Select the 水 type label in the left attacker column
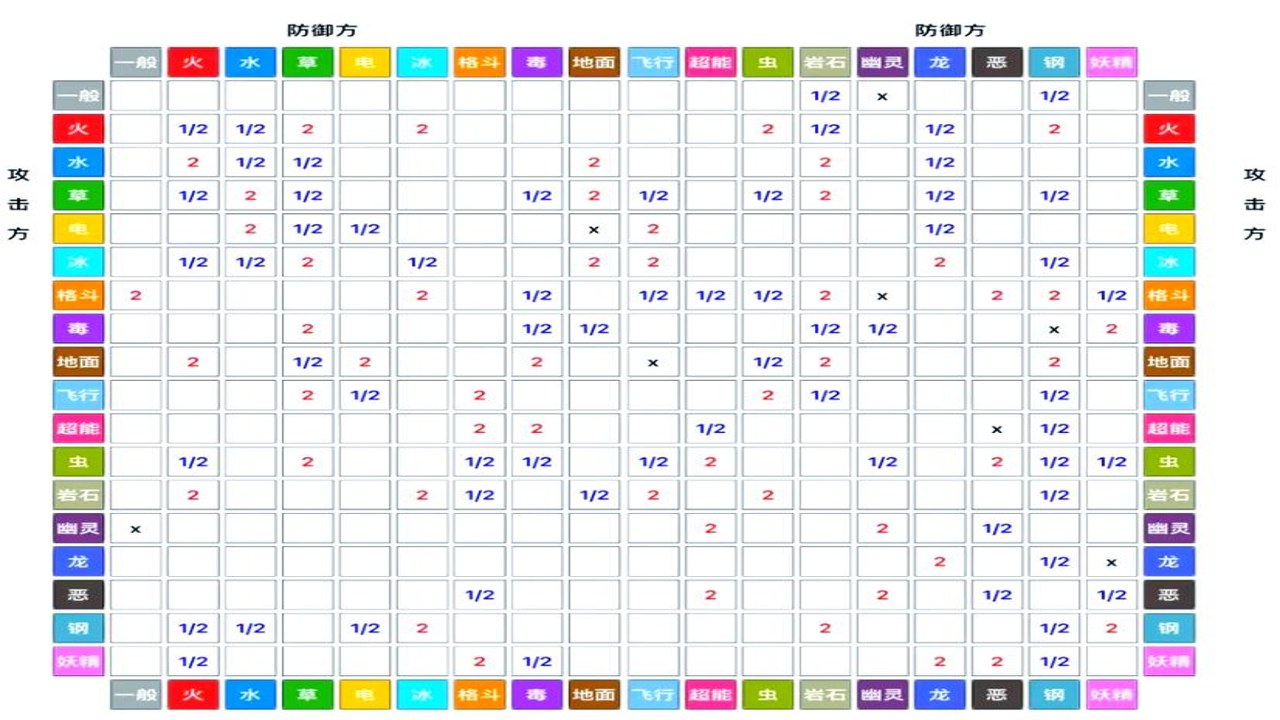The image size is (1280, 720). (78, 162)
